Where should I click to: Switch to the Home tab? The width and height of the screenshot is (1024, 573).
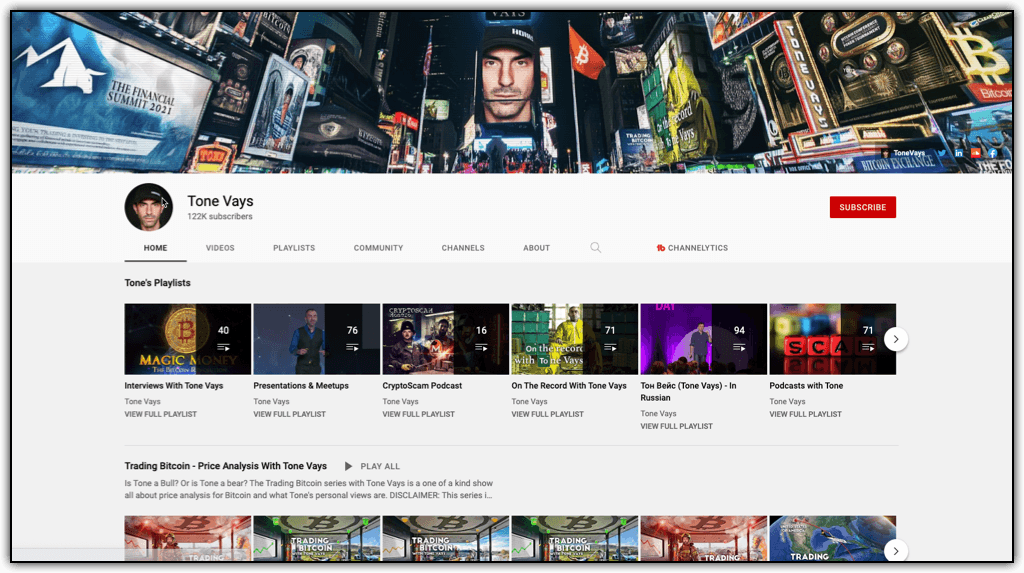click(155, 248)
